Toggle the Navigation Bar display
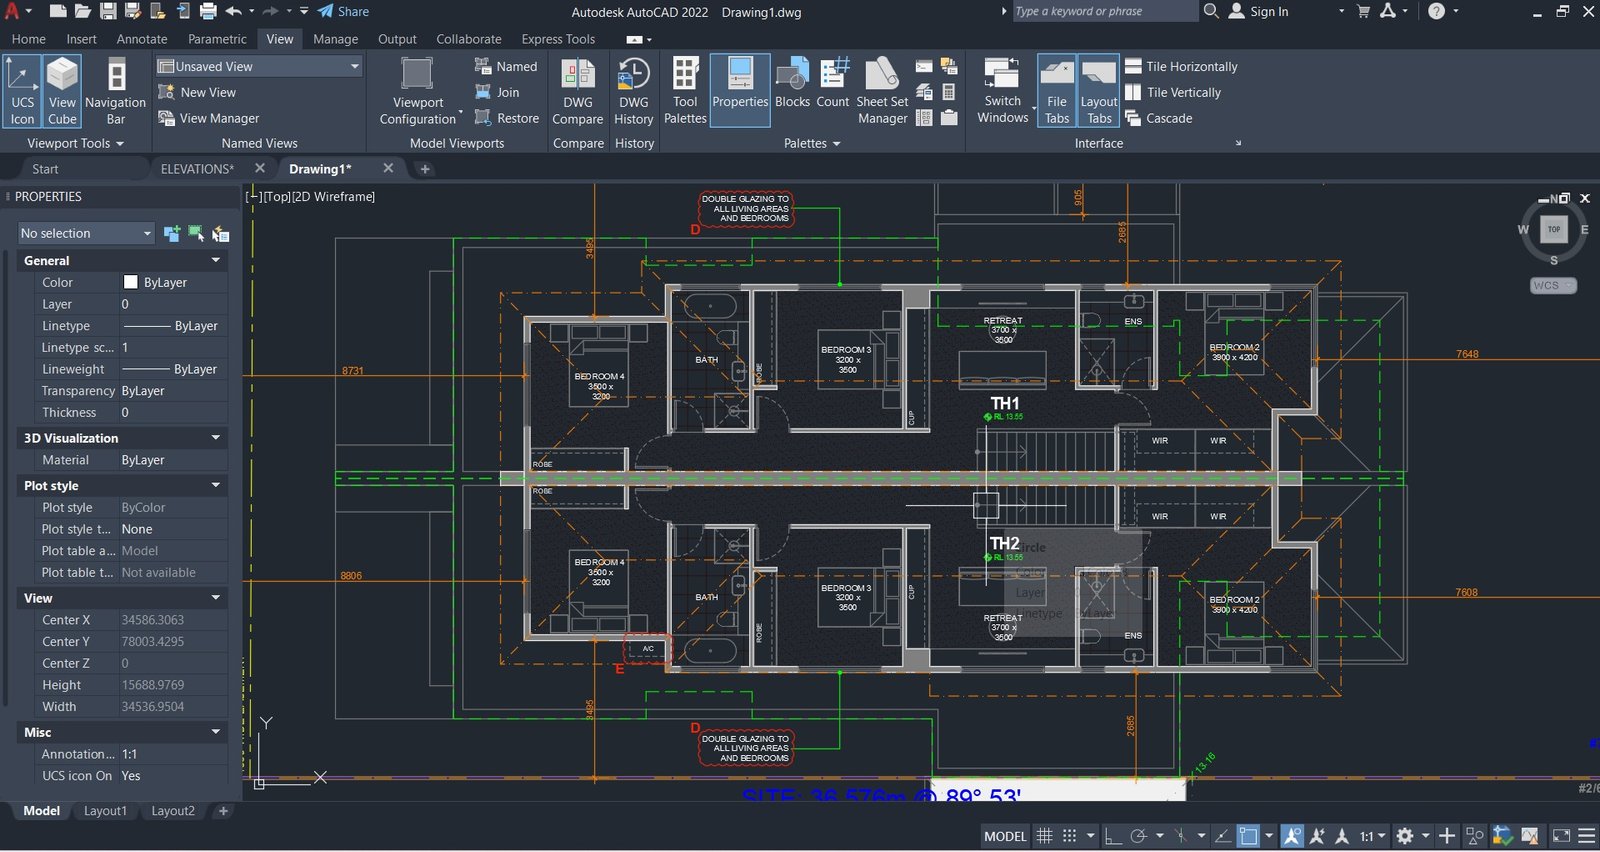This screenshot has width=1600, height=852. pos(116,91)
